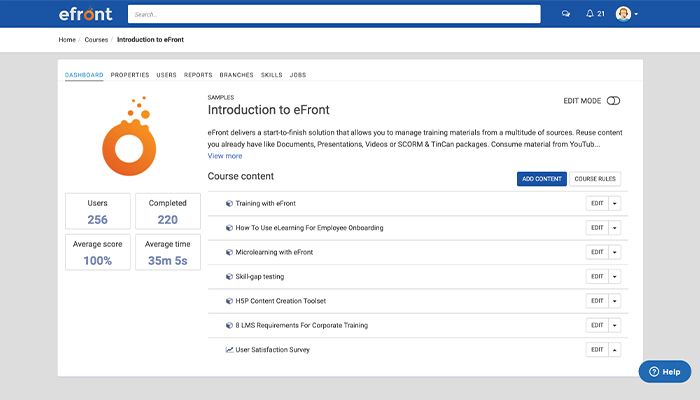The width and height of the screenshot is (700, 400).
Task: Click the eFront logo in header
Action: (85, 14)
